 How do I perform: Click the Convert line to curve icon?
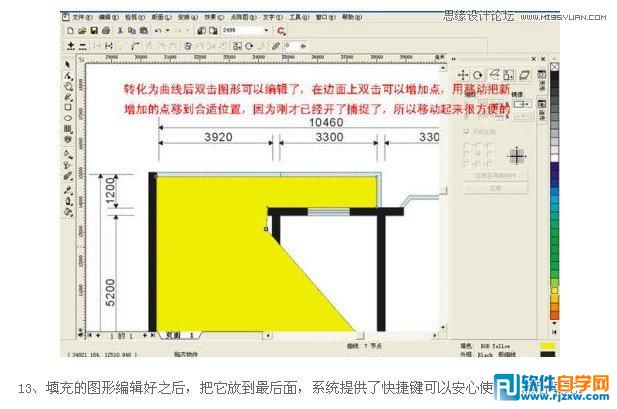point(136,46)
